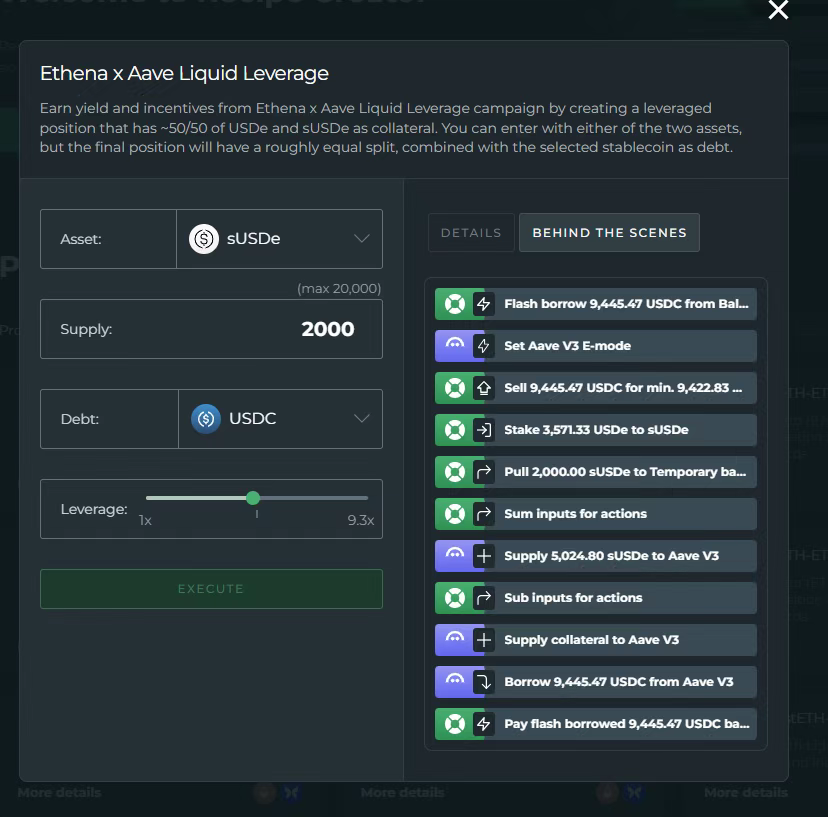This screenshot has height=817, width=828.
Task: Select the Behind the Scenes tab
Action: 609,233
